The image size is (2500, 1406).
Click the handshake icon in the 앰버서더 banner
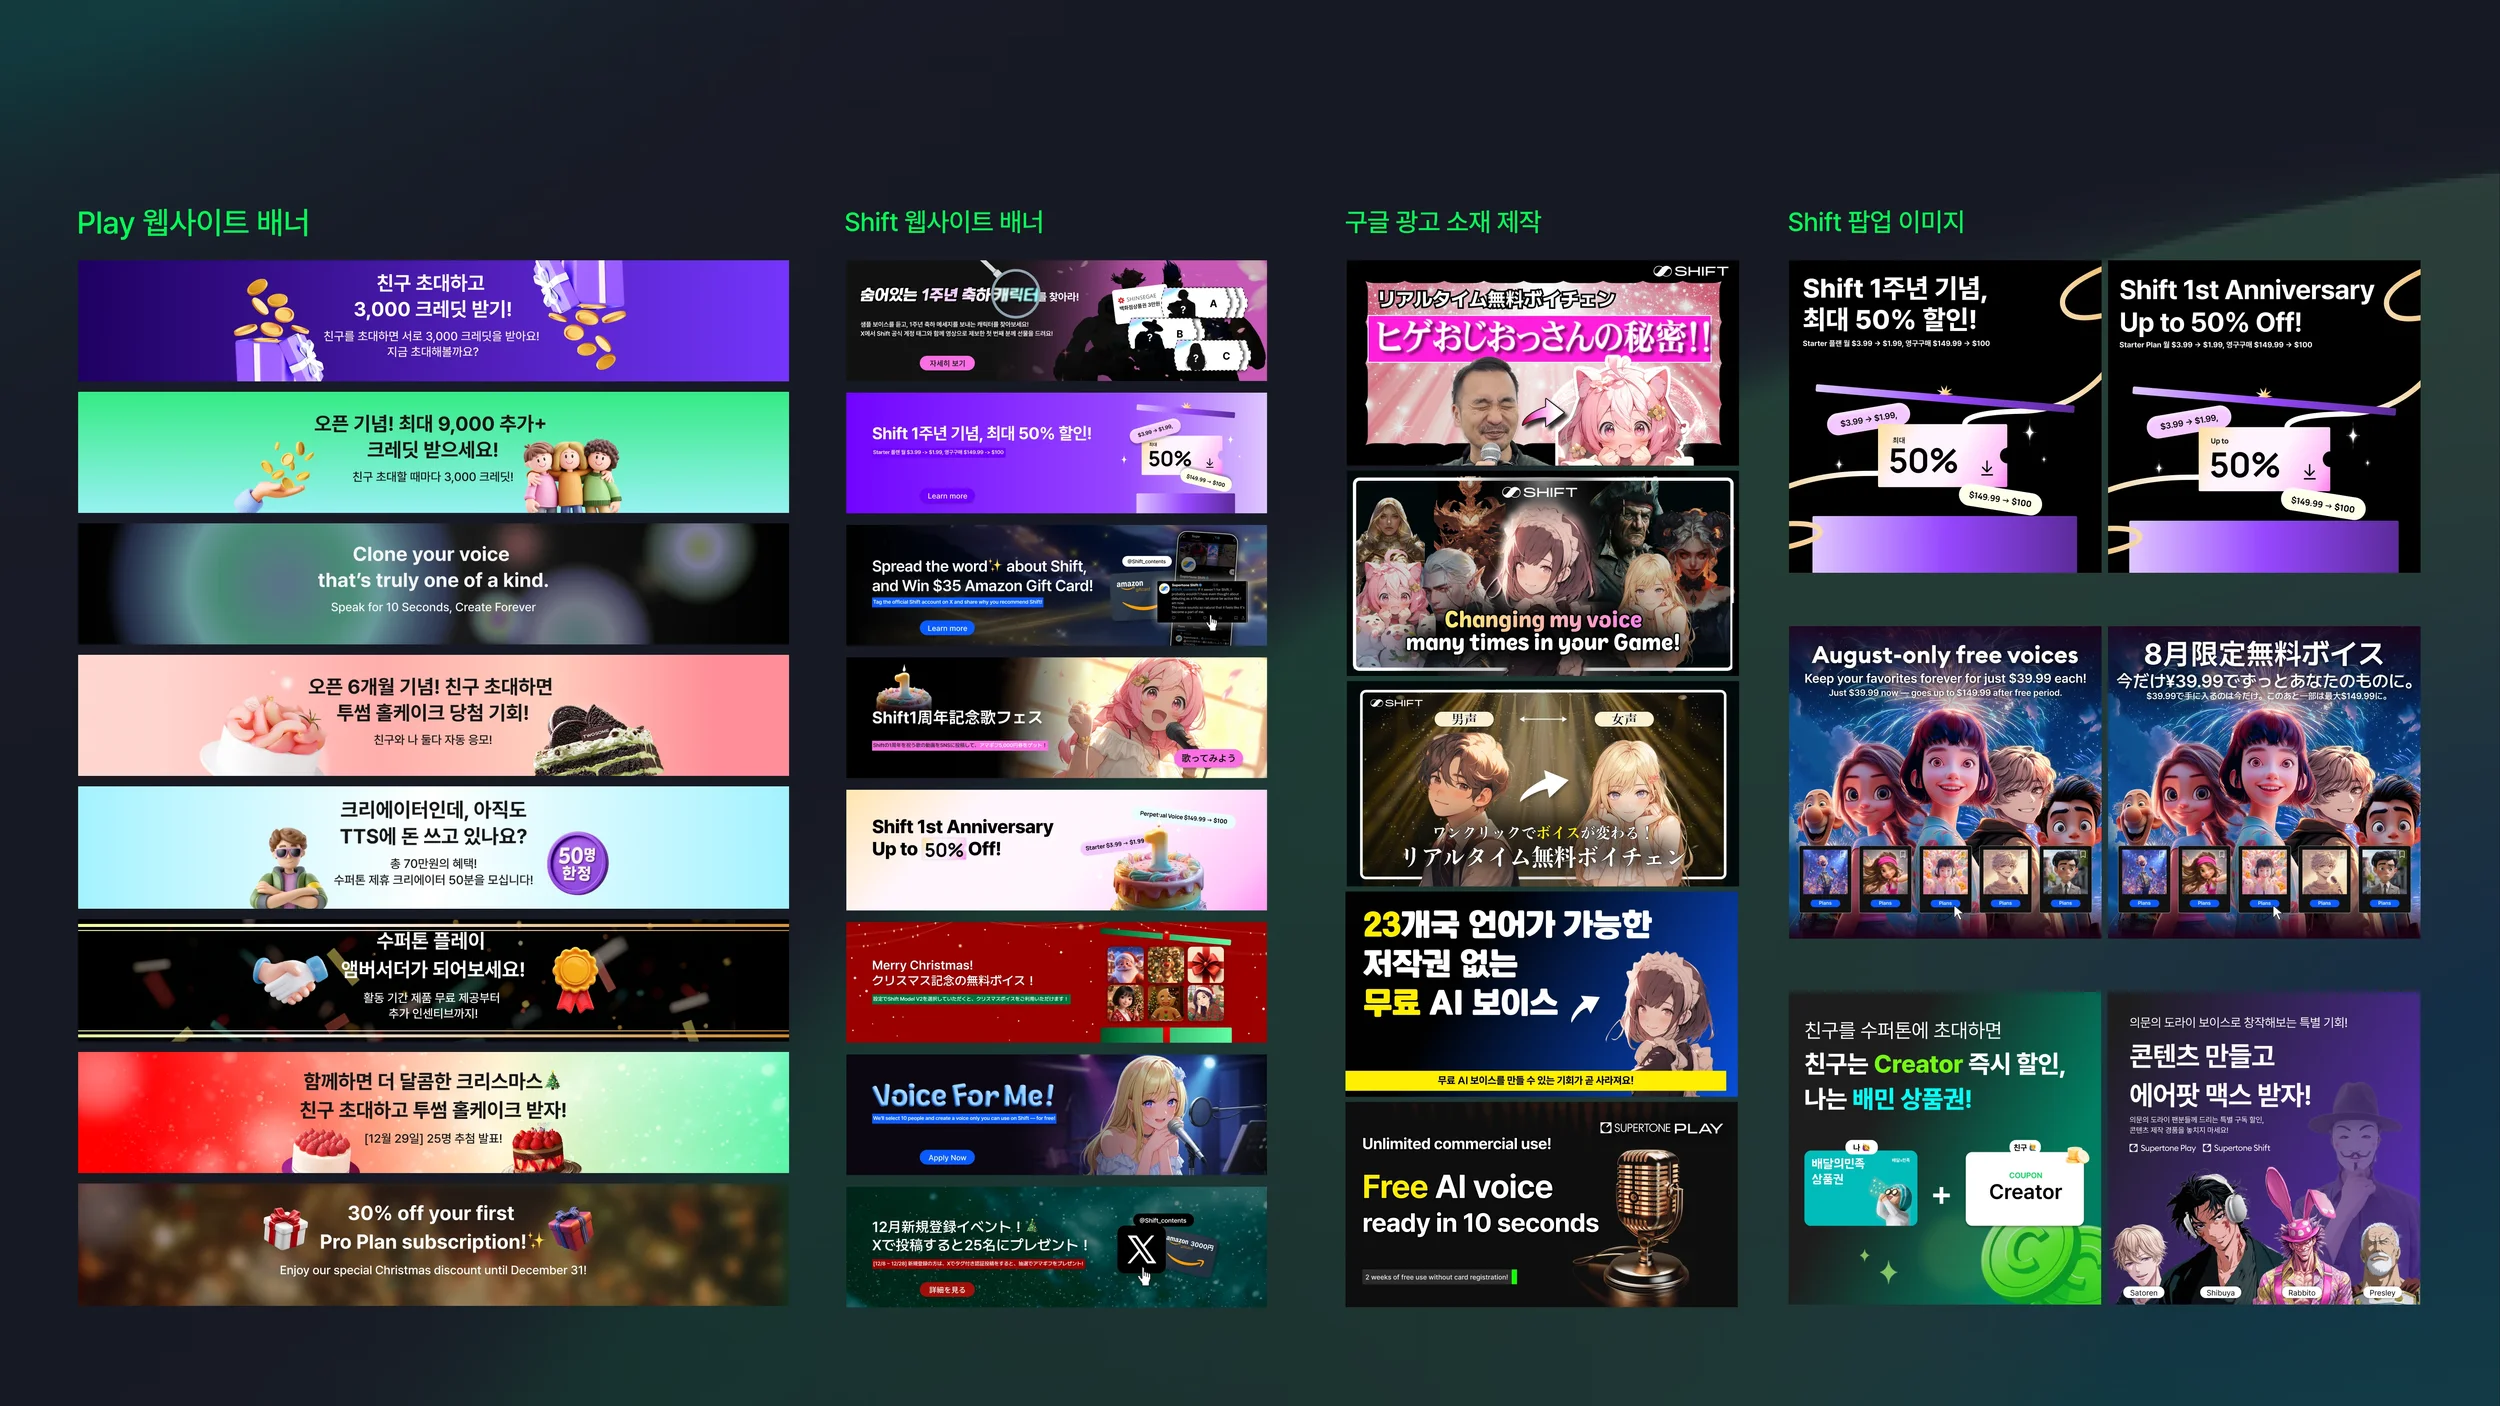pos(289,978)
